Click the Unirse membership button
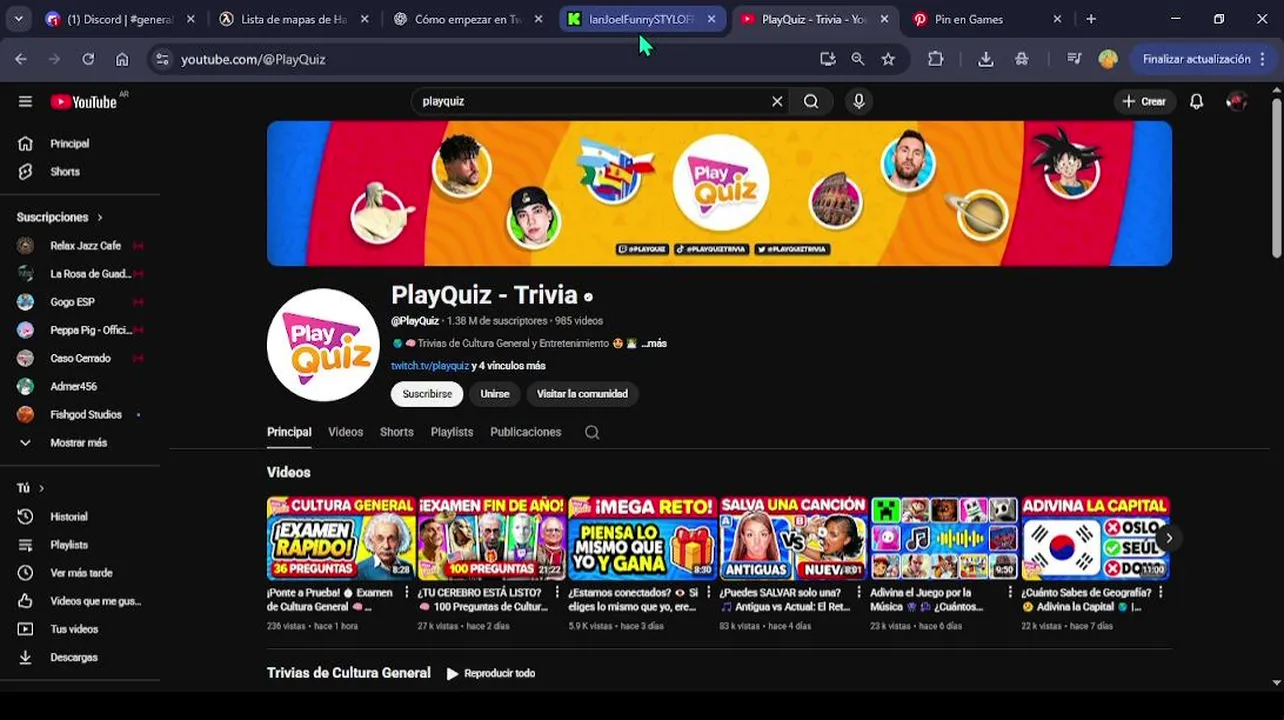Image resolution: width=1284 pixels, height=720 pixels. (495, 394)
